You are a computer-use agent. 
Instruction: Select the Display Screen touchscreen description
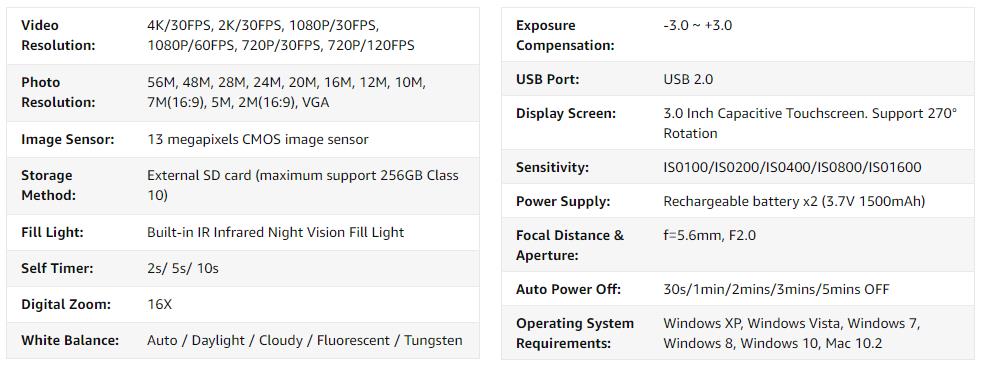(x=810, y=123)
